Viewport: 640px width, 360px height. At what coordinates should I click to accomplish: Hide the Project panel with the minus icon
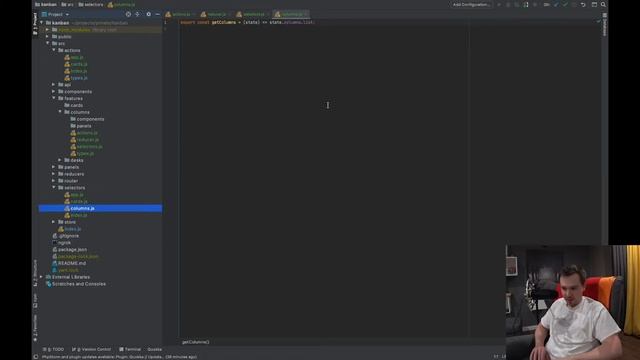(x=157, y=14)
